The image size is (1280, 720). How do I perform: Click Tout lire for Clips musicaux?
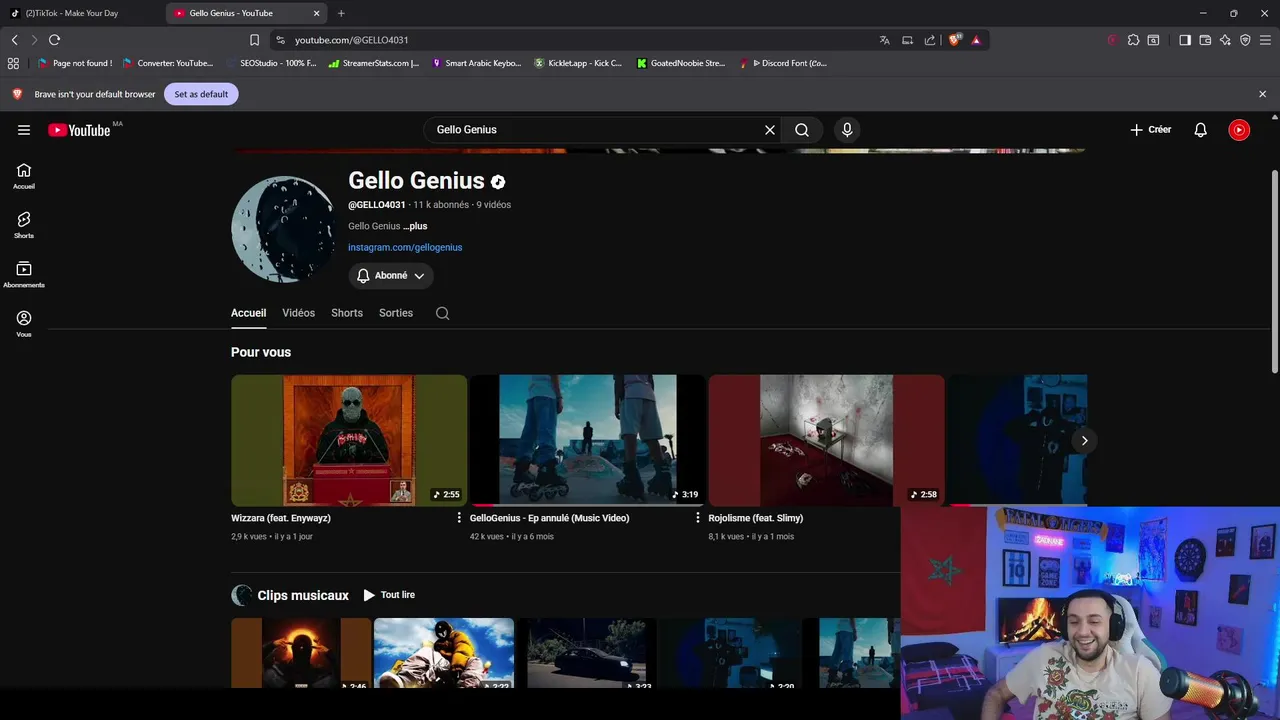pyautogui.click(x=389, y=595)
